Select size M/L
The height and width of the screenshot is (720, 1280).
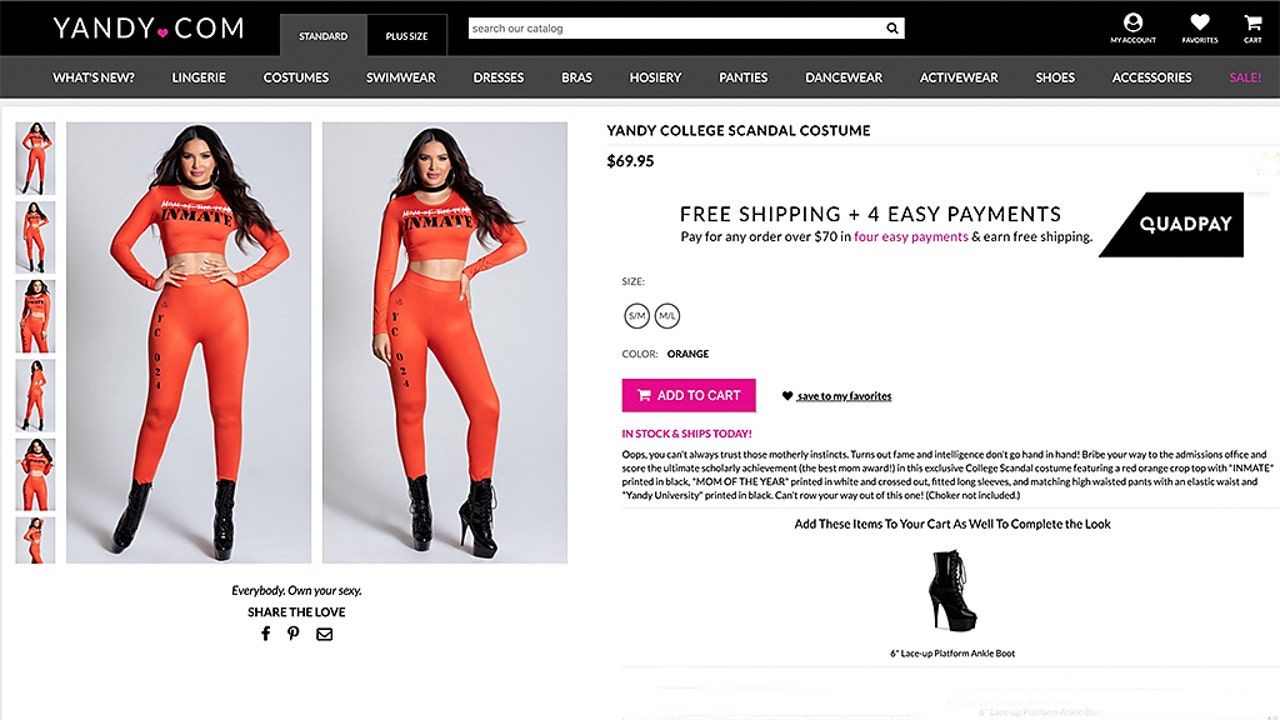pos(667,317)
